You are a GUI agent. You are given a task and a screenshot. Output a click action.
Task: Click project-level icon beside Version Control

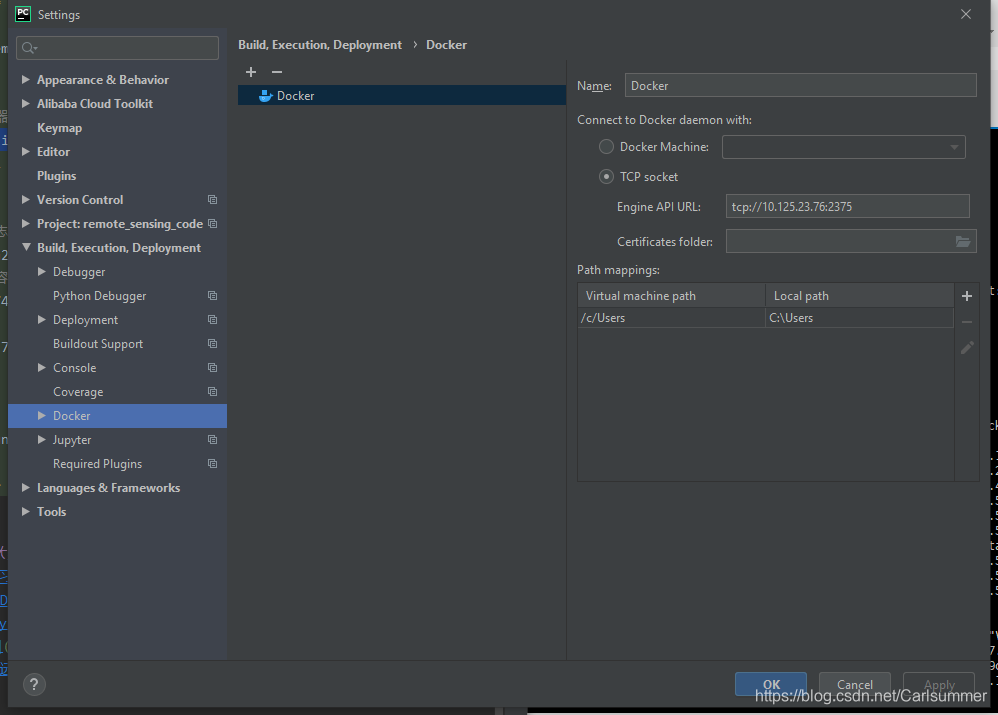click(x=213, y=200)
